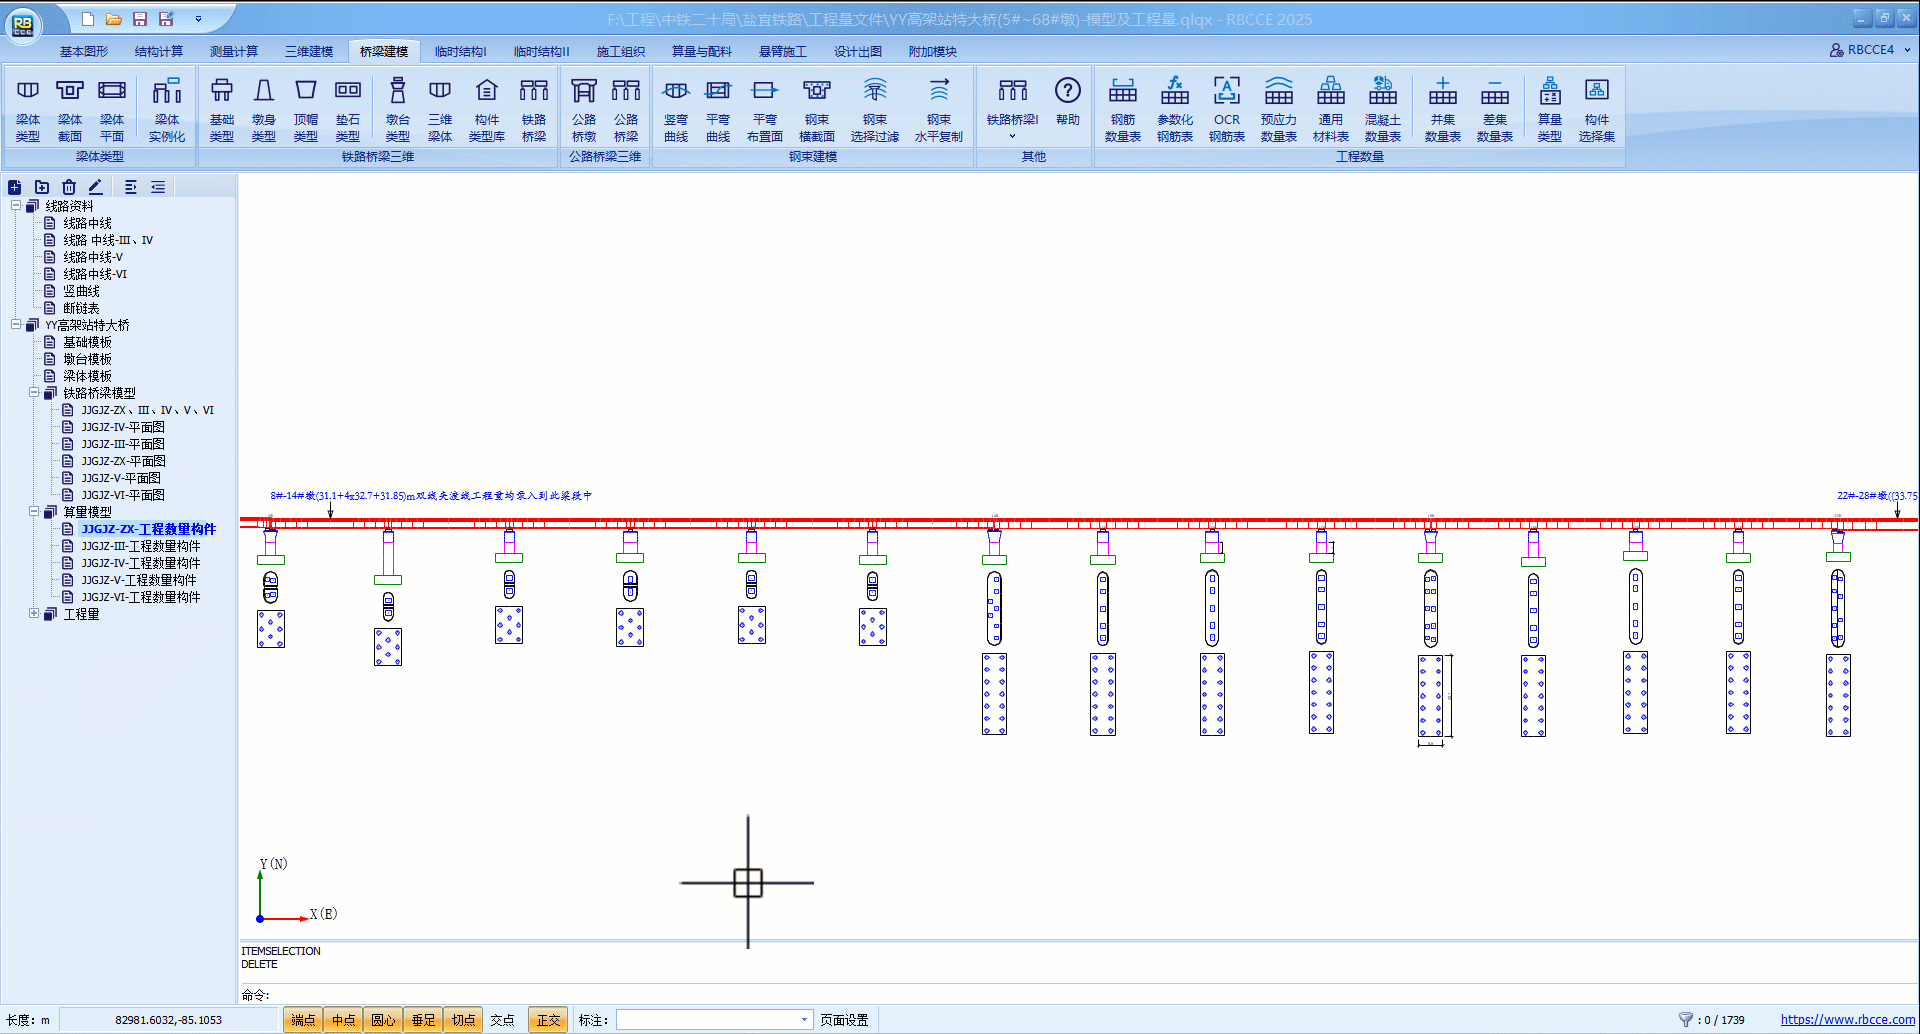Open the 算量与配料 ribbon tab
This screenshot has height=1034, width=1920.
(x=701, y=51)
